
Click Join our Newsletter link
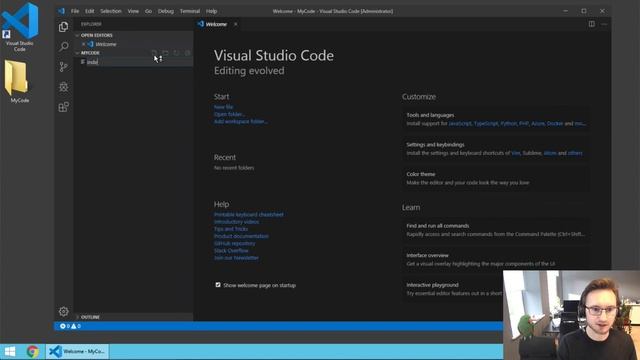236,258
